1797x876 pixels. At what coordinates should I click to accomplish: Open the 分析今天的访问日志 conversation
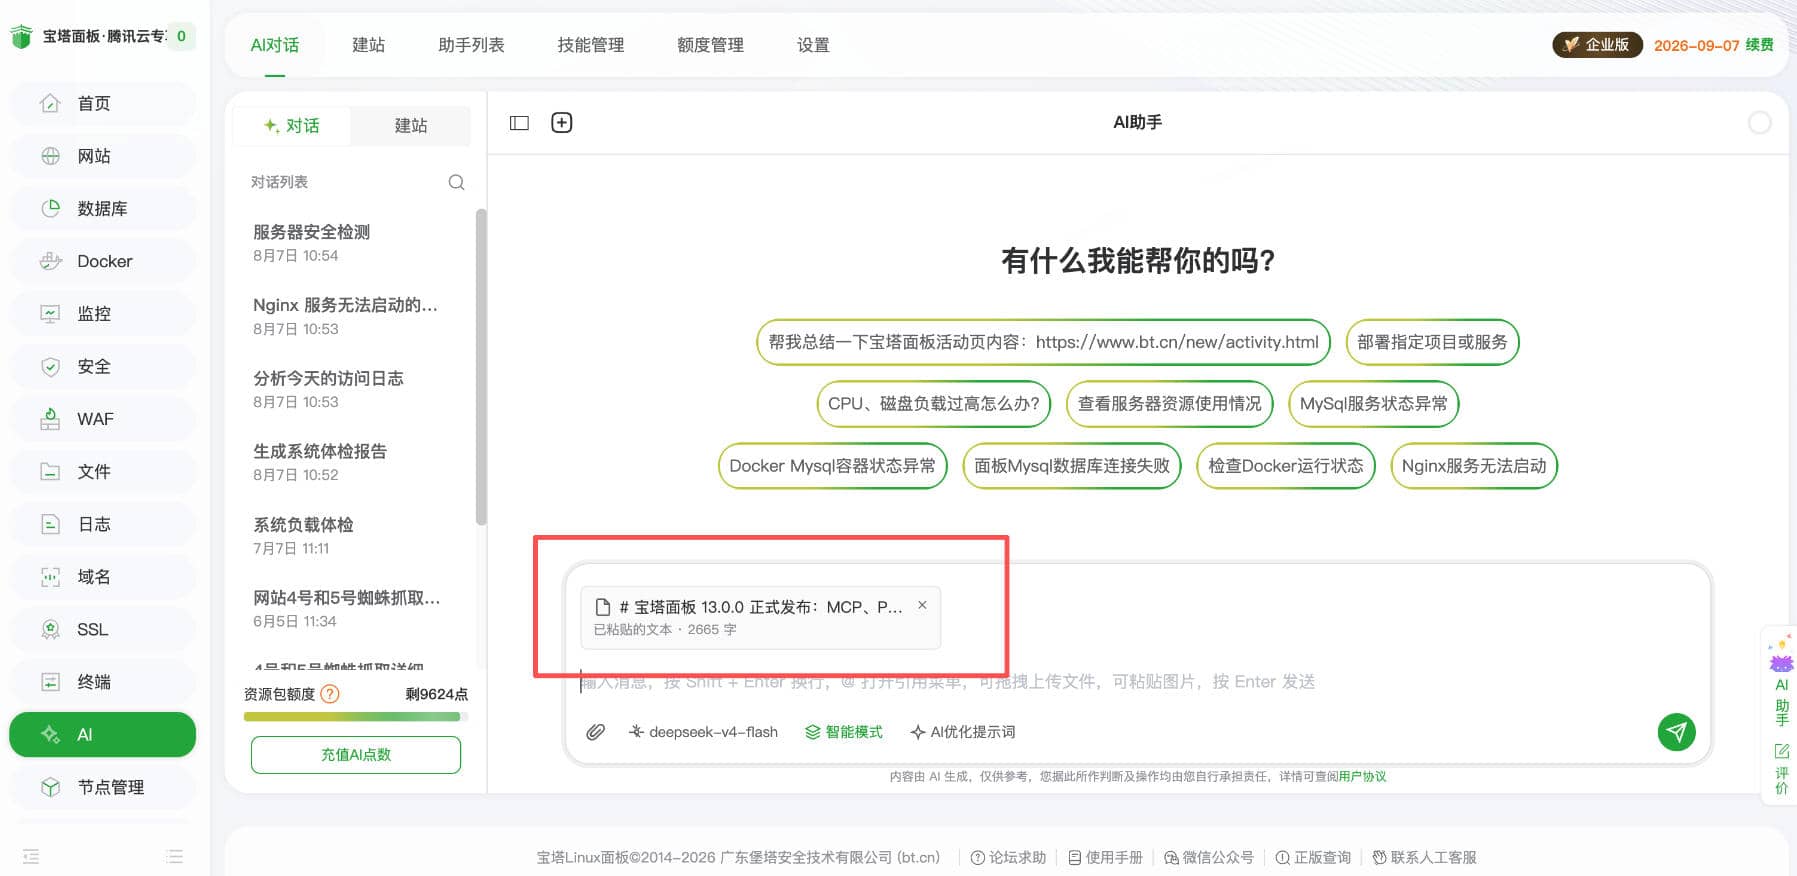click(350, 389)
